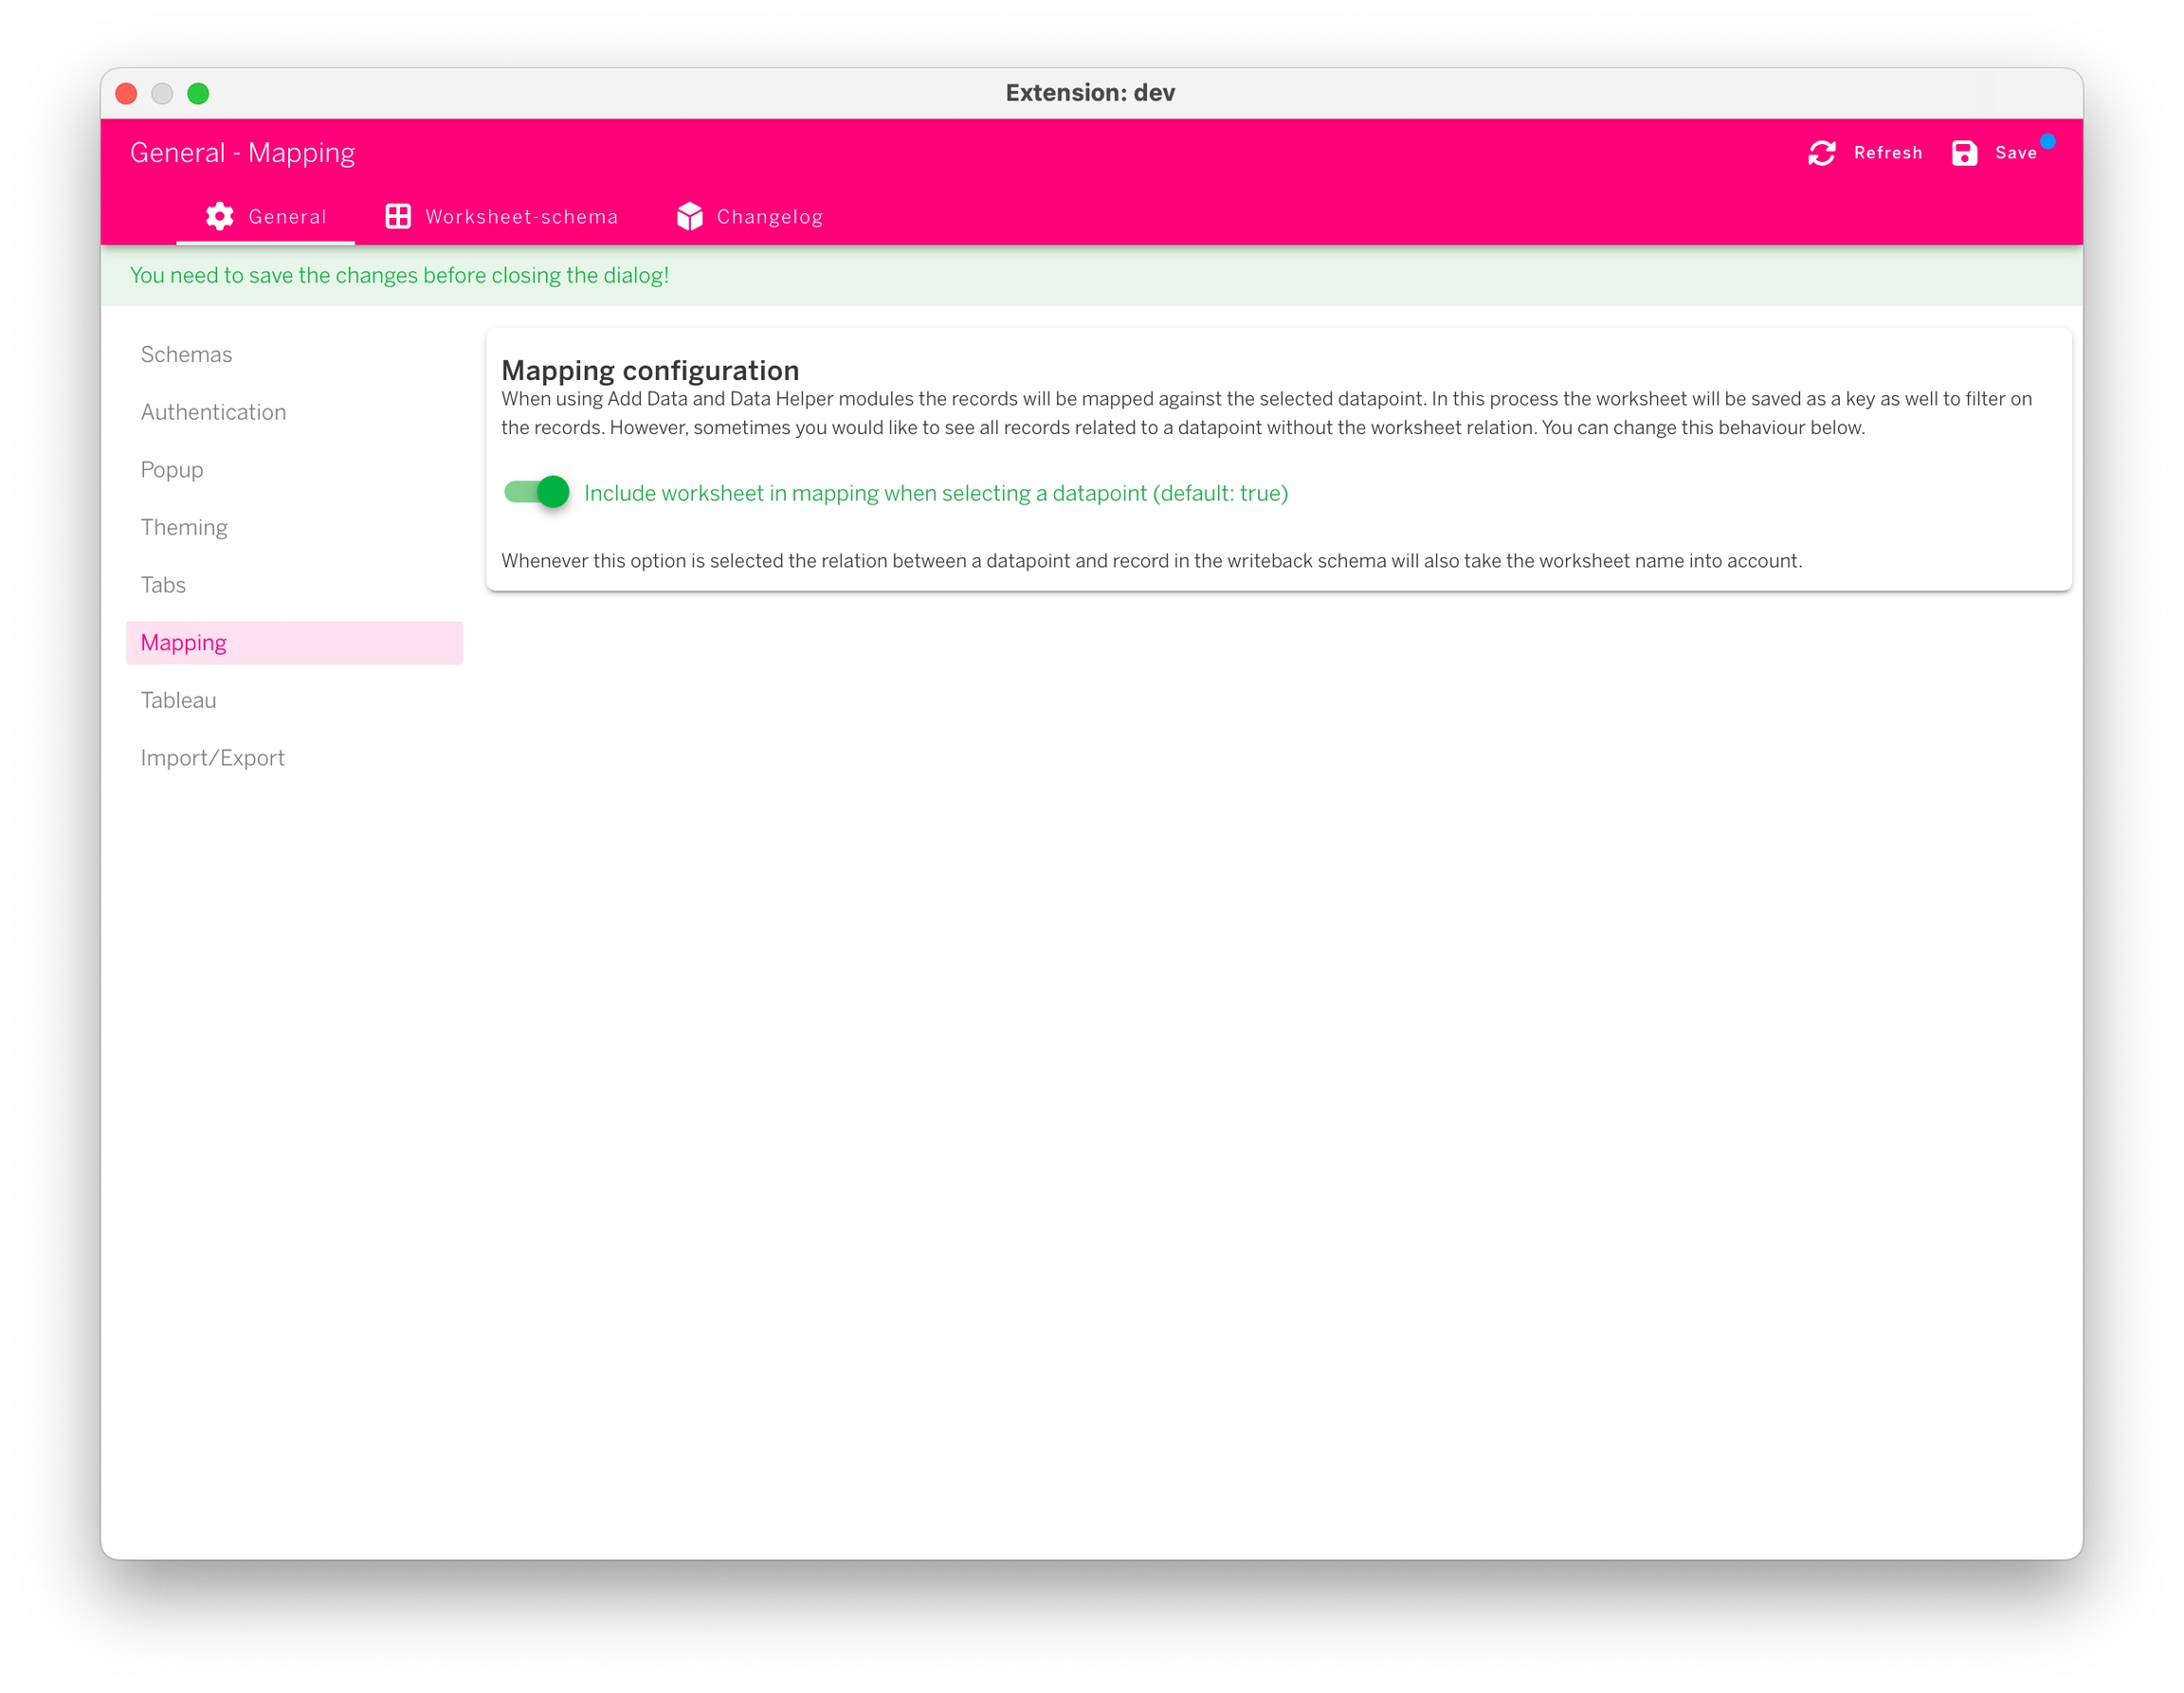This screenshot has width=2184, height=1693.
Task: Navigate to Import/Export
Action: [x=212, y=758]
